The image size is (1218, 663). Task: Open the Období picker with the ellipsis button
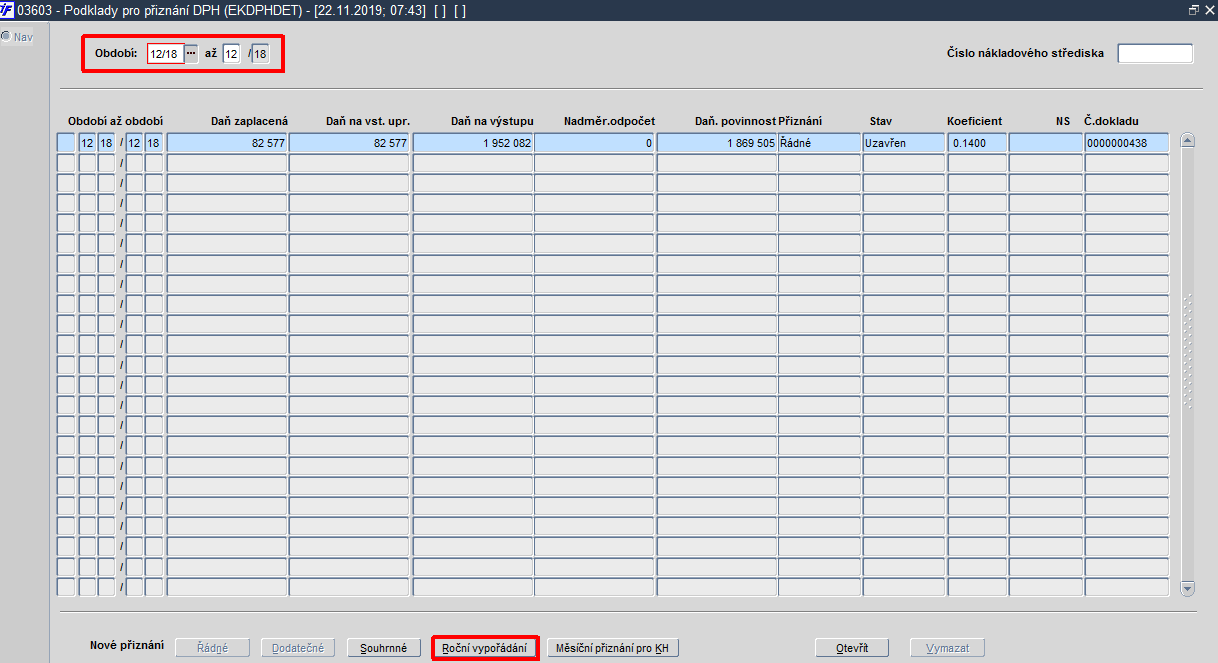pos(191,53)
